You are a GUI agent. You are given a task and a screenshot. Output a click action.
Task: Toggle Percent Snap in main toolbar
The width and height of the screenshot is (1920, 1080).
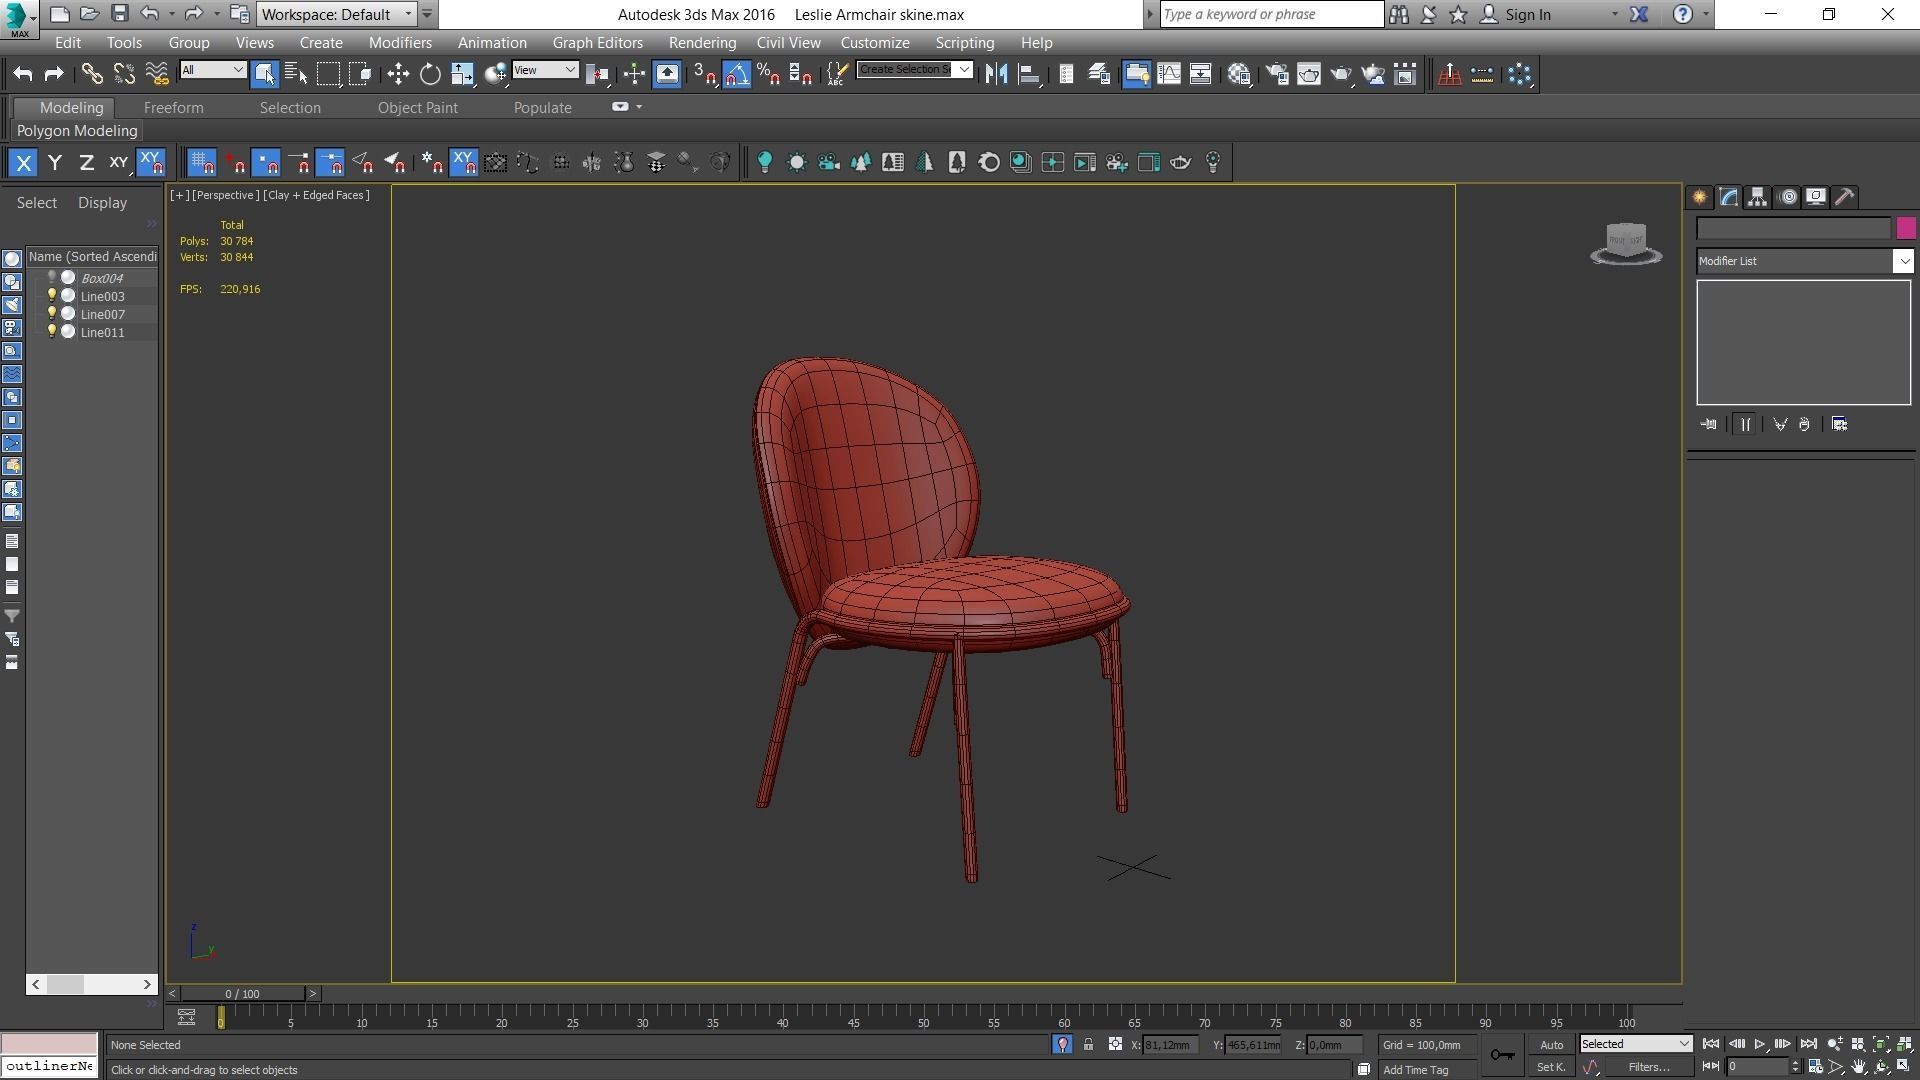click(x=769, y=74)
